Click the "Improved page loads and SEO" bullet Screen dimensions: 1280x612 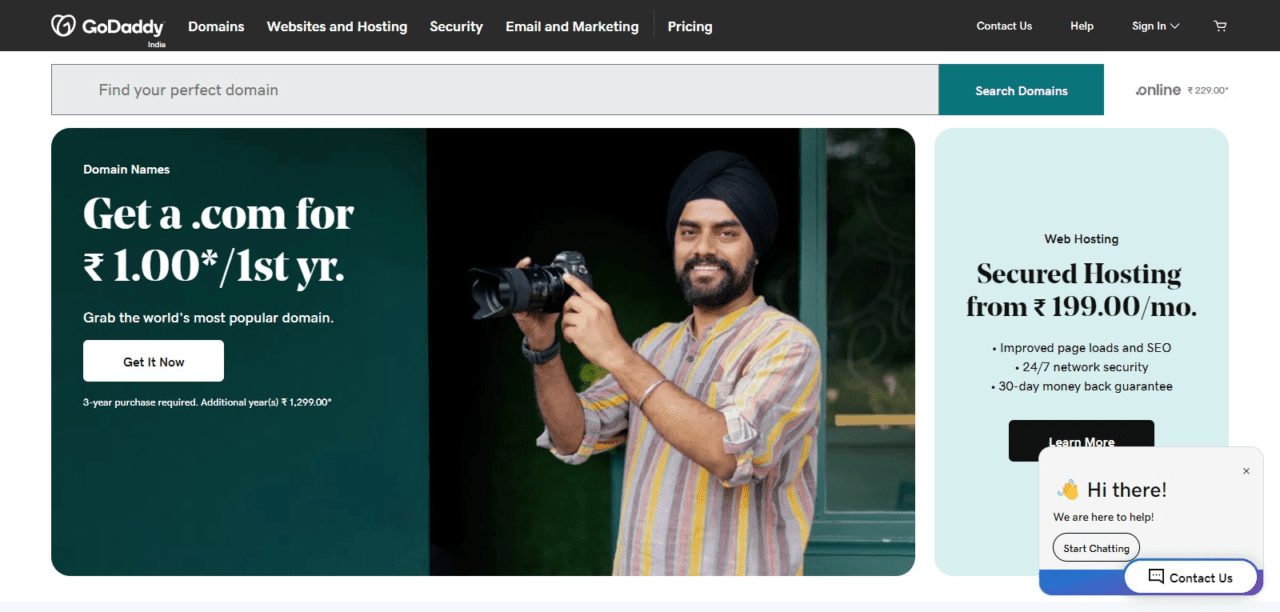coord(1081,348)
